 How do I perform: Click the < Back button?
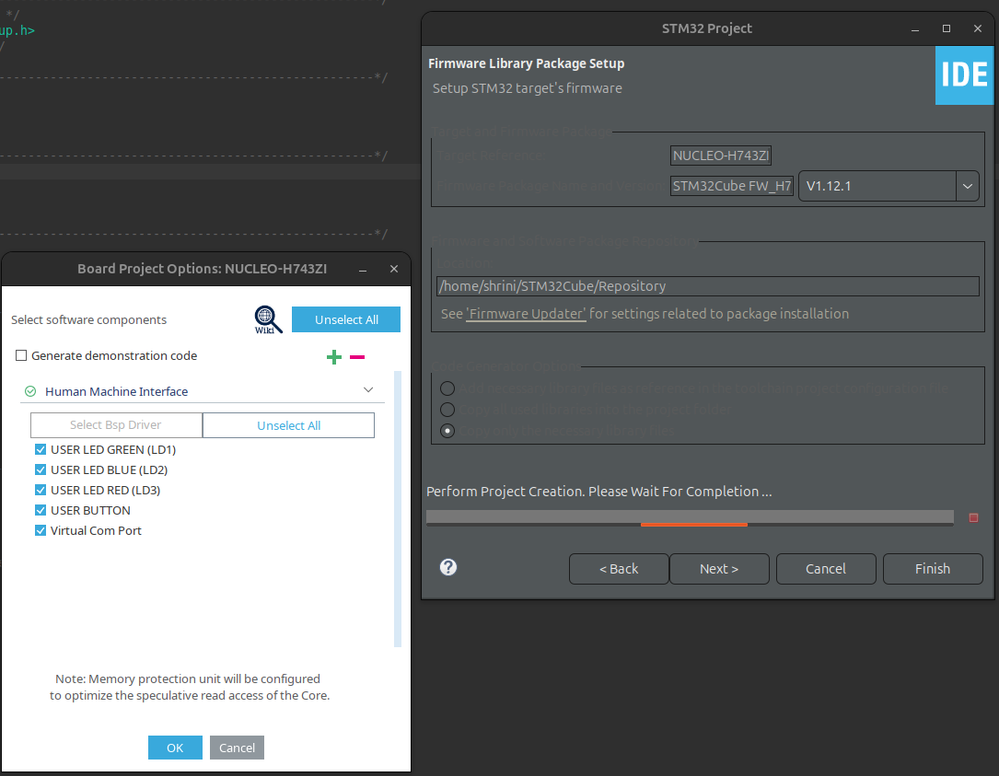pos(619,568)
